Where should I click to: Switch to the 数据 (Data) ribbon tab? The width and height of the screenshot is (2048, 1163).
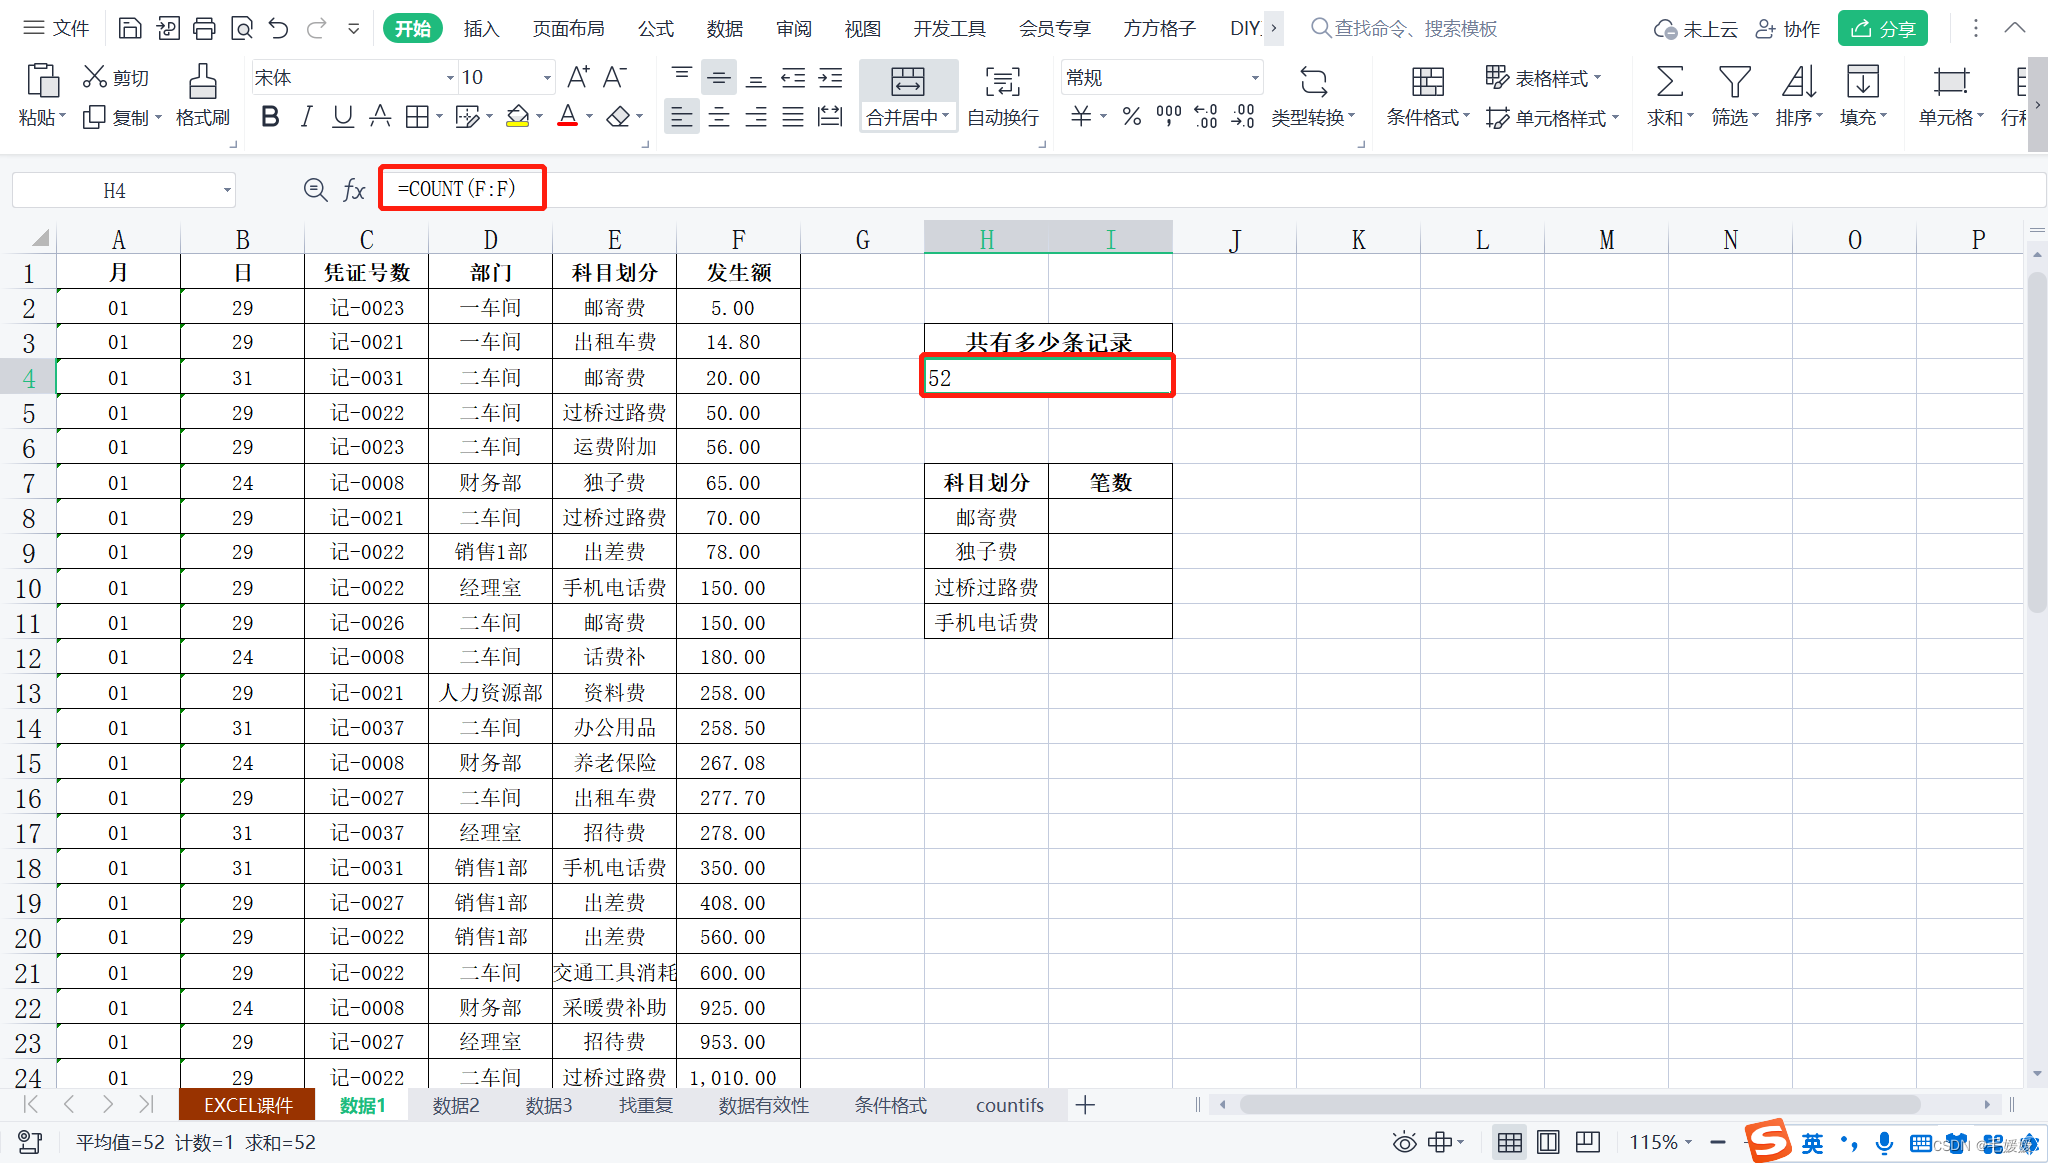(x=725, y=28)
